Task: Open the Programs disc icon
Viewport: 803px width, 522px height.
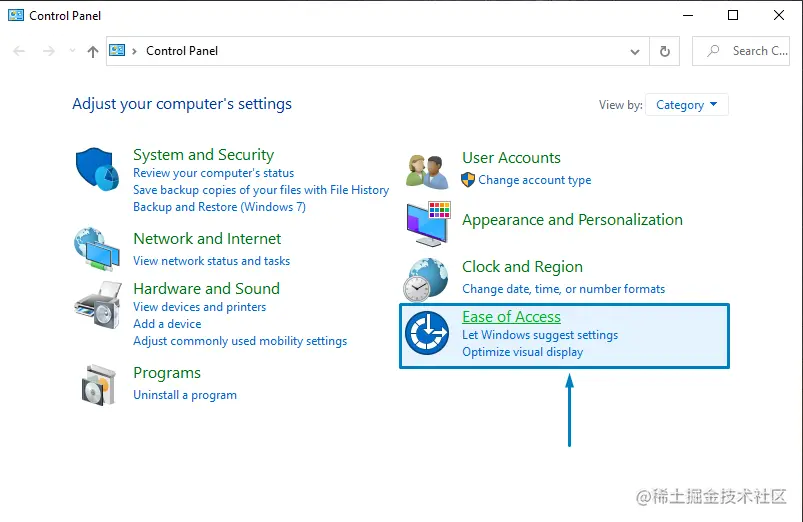Action: coord(98,385)
